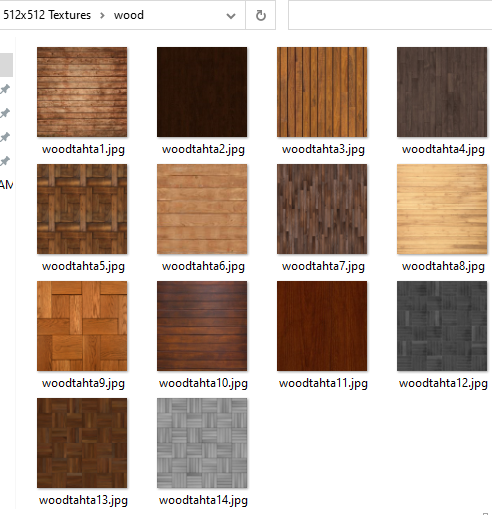
Task: Select the woodtahta4.jpg thumbnail
Action: (x=442, y=92)
